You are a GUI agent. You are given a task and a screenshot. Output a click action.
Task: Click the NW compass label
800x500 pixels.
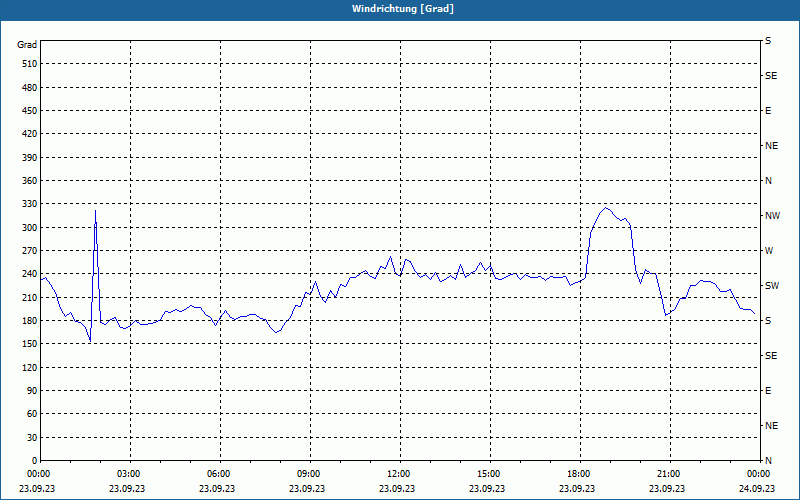coord(772,216)
